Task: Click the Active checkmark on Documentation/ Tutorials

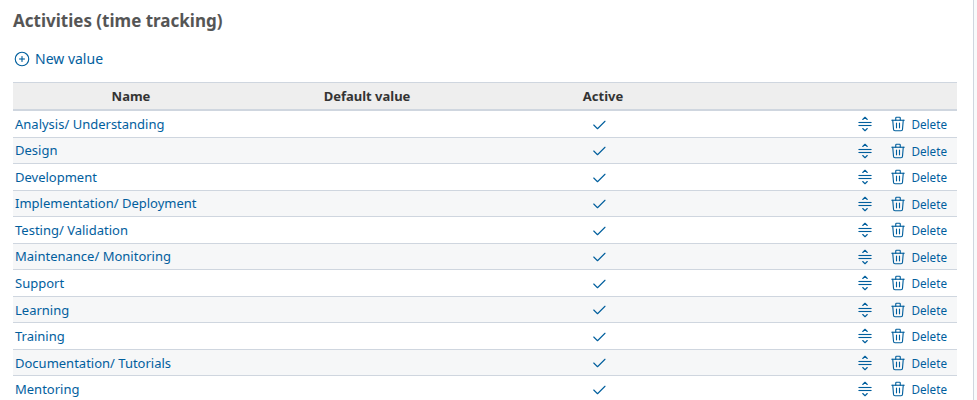Action: pos(599,363)
